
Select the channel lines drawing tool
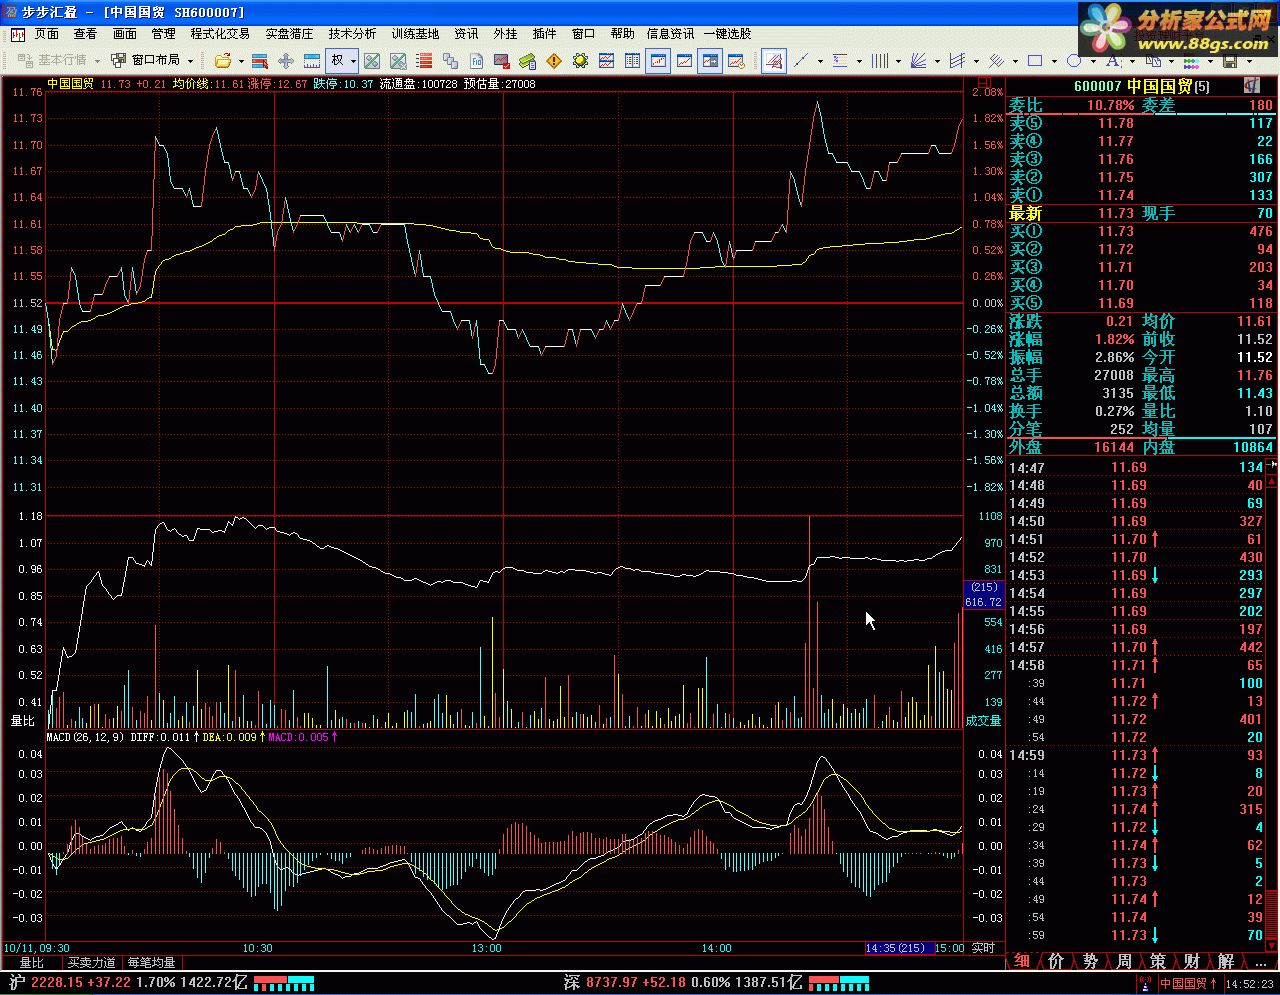pos(956,61)
